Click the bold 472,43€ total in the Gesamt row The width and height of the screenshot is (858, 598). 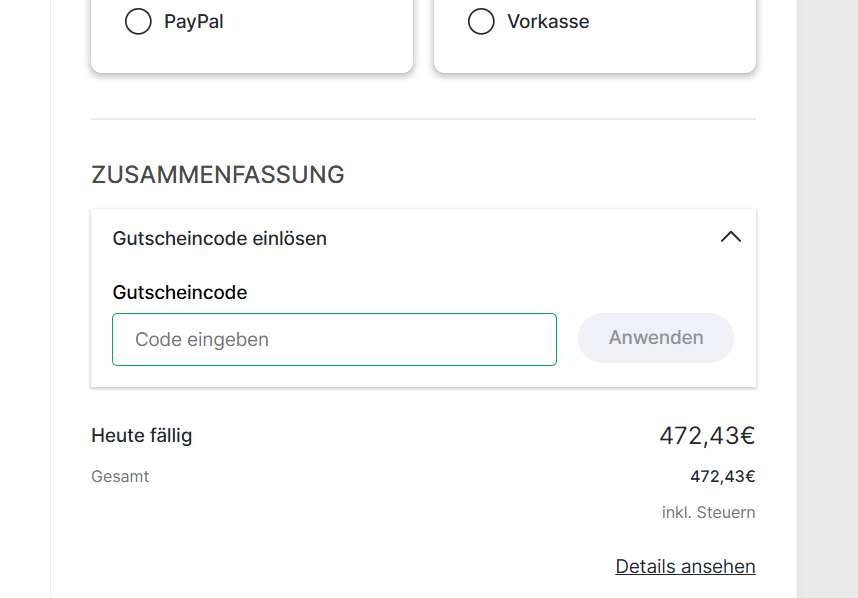click(x=722, y=476)
